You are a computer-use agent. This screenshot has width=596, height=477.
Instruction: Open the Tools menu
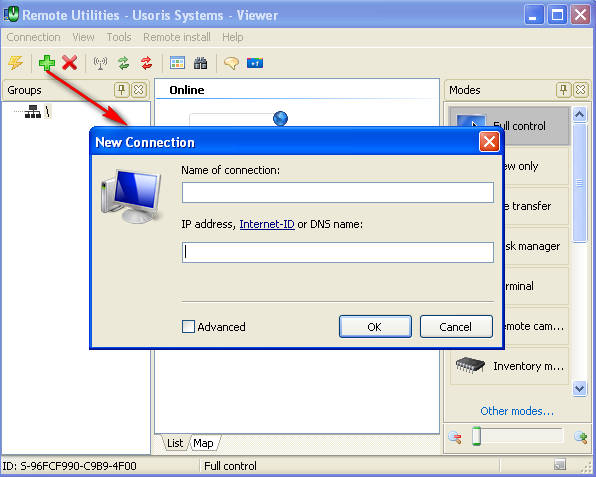[x=119, y=37]
